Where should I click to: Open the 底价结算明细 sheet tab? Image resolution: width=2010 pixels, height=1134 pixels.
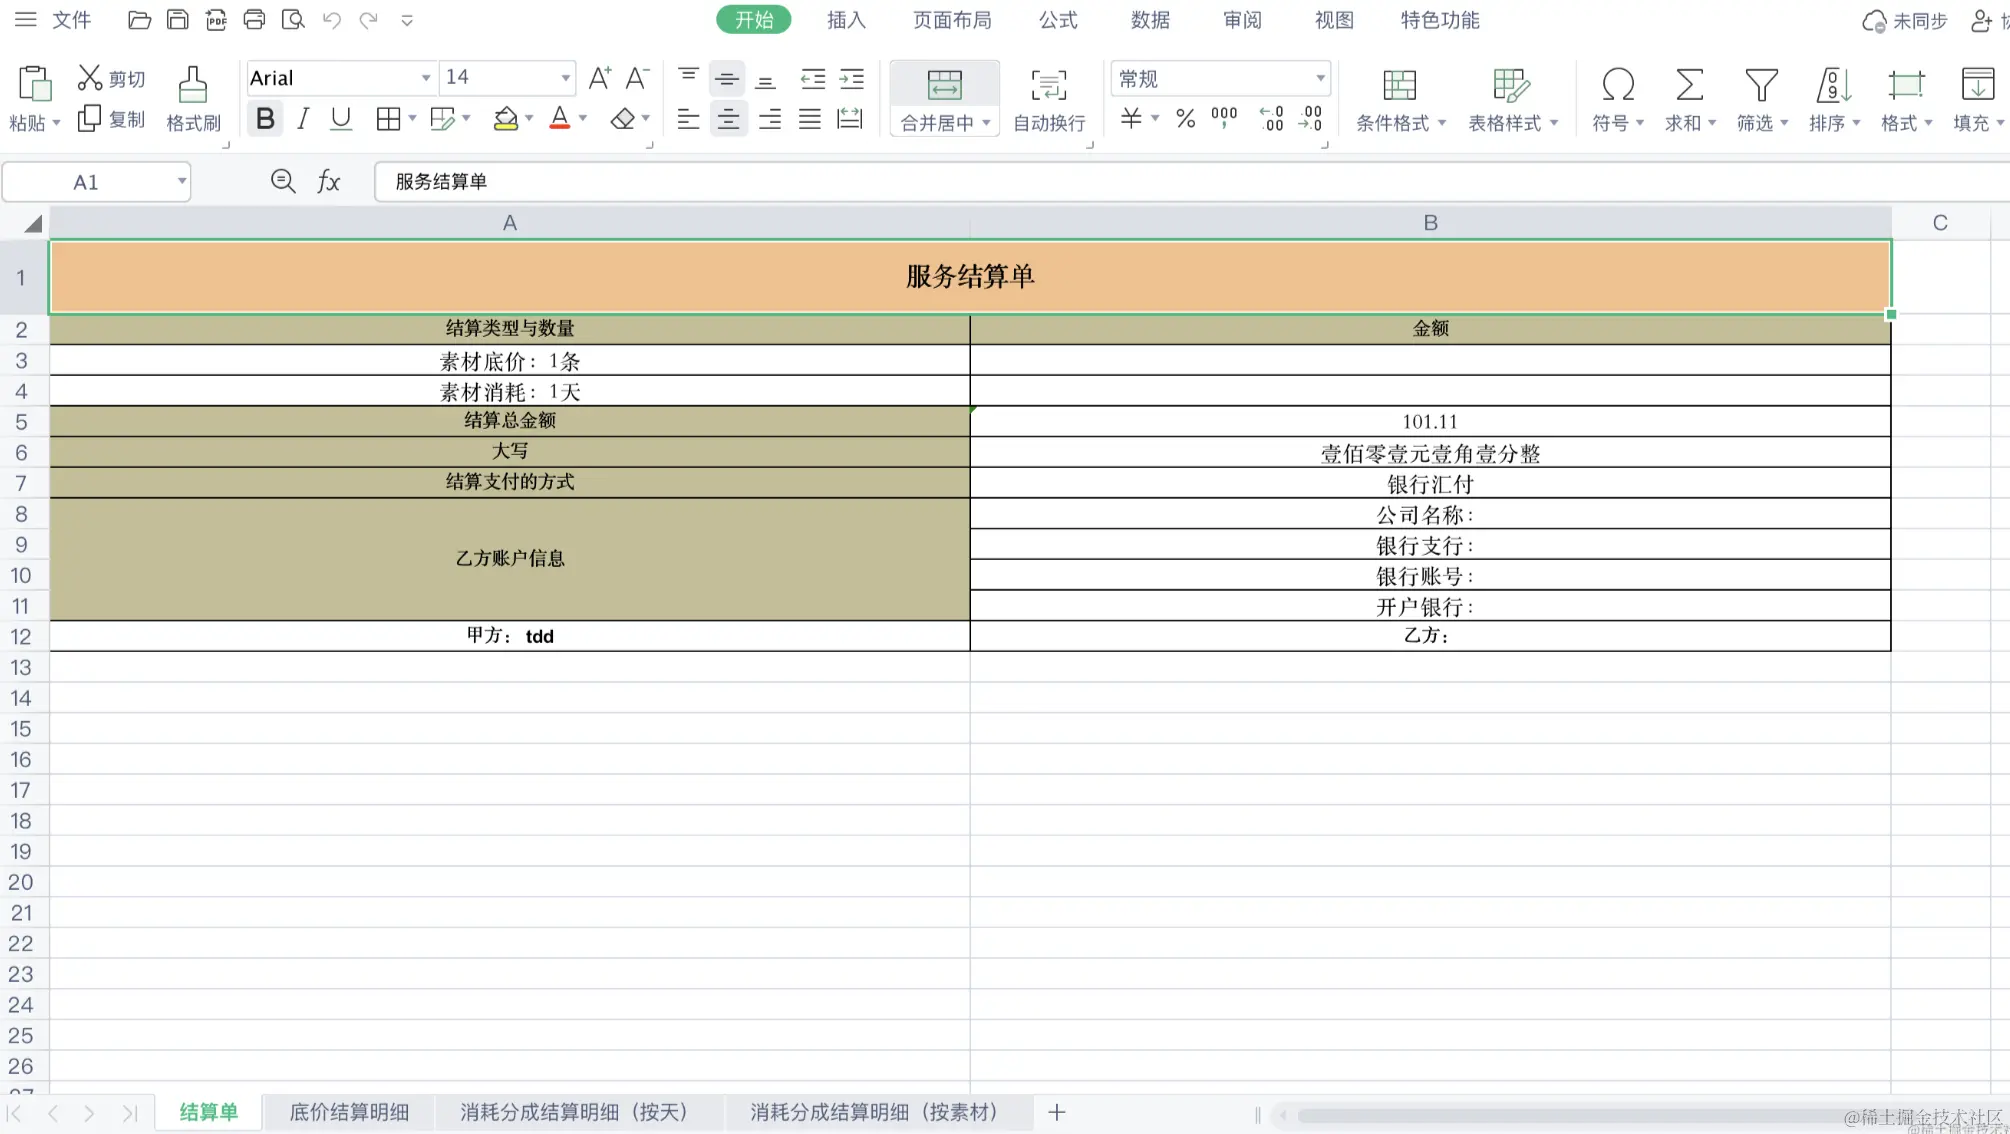pos(349,1112)
